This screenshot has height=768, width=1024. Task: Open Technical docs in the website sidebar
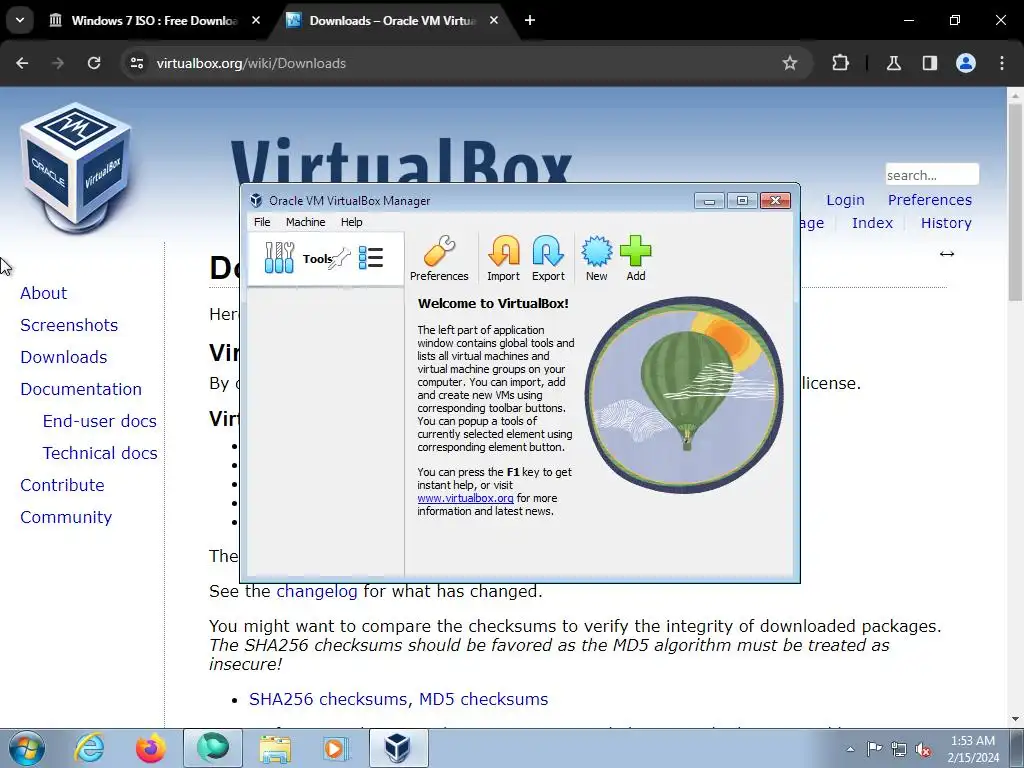(x=100, y=453)
